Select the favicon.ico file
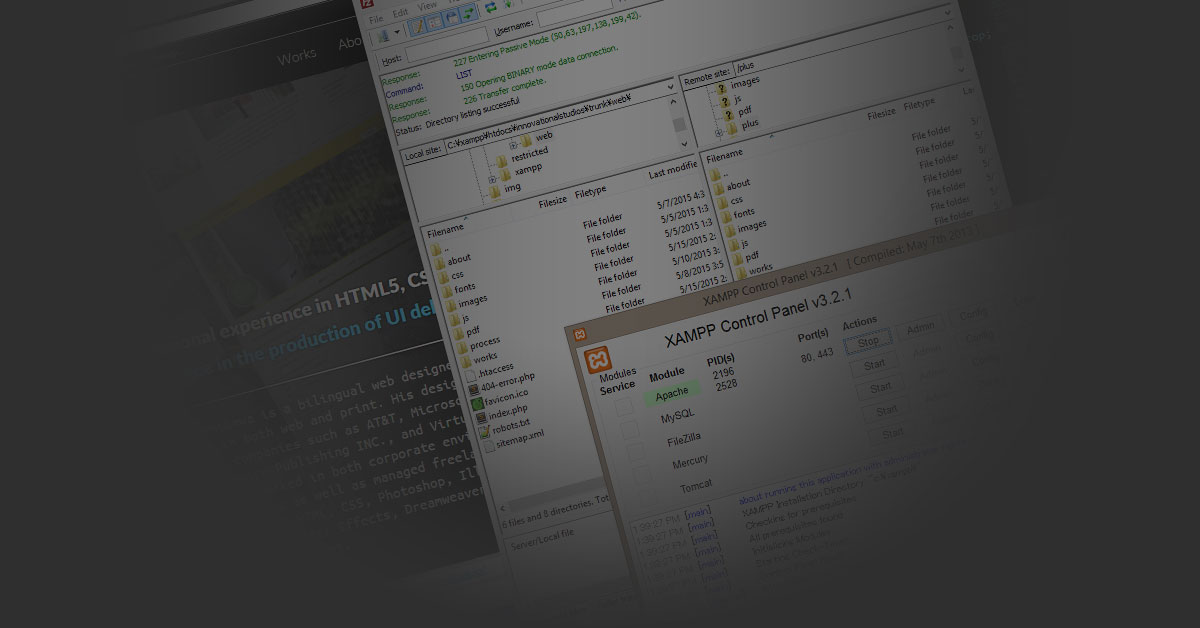Screen dimensions: 1200x628 coord(501,398)
